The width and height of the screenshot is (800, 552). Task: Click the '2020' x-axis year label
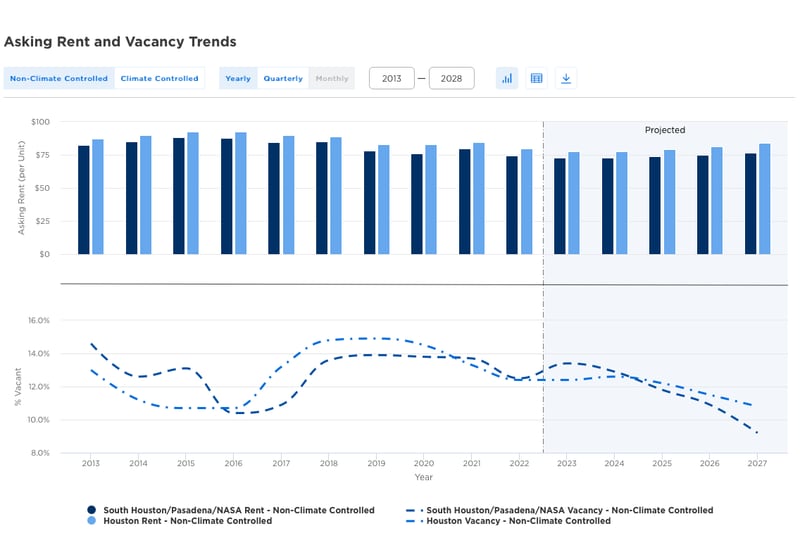424,463
